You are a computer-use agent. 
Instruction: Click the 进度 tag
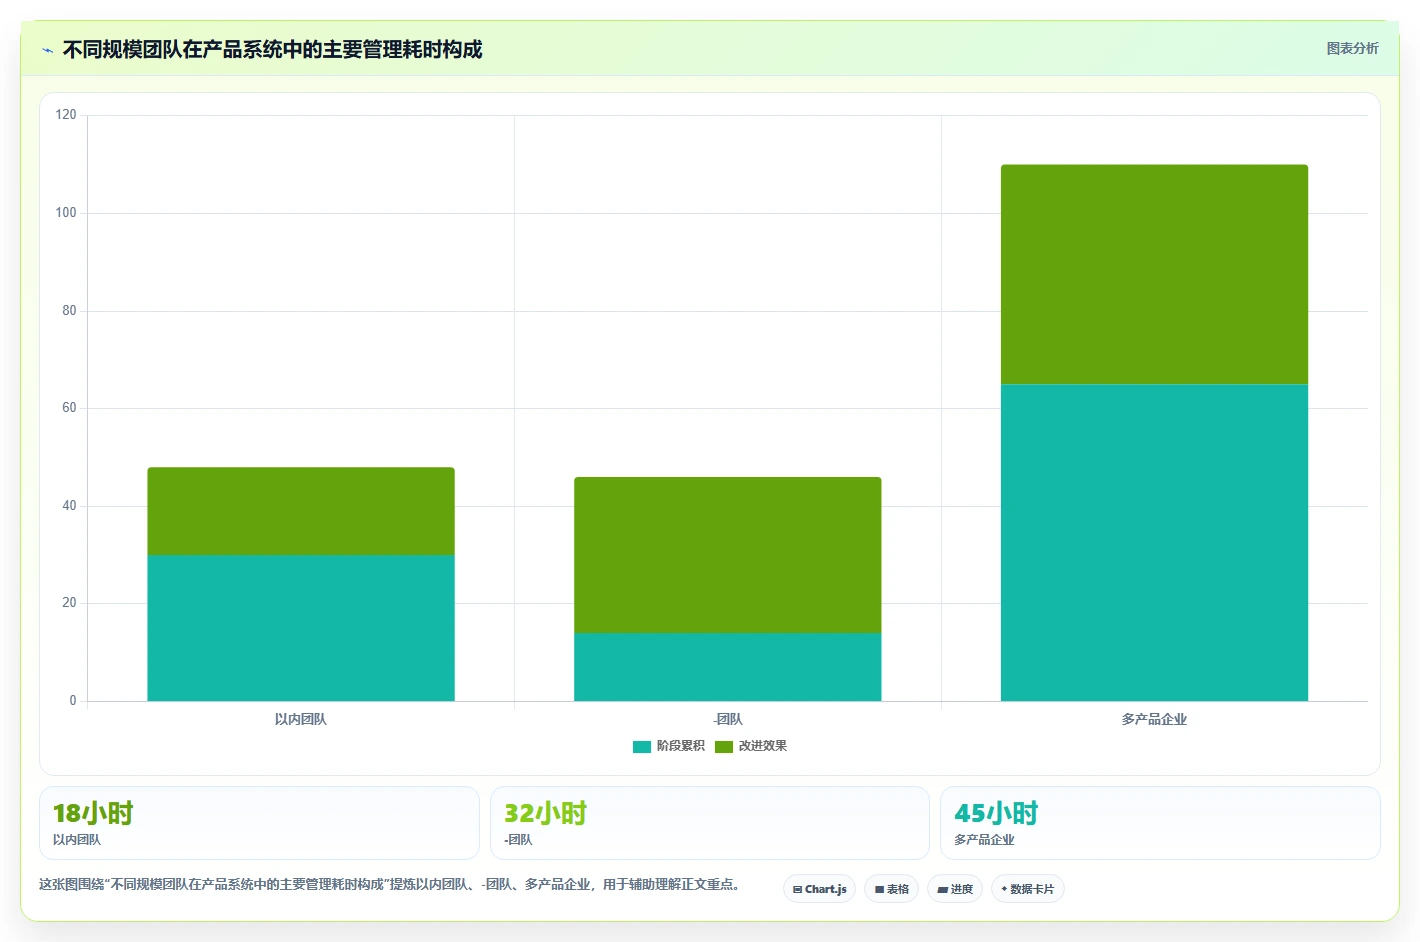tap(955, 889)
